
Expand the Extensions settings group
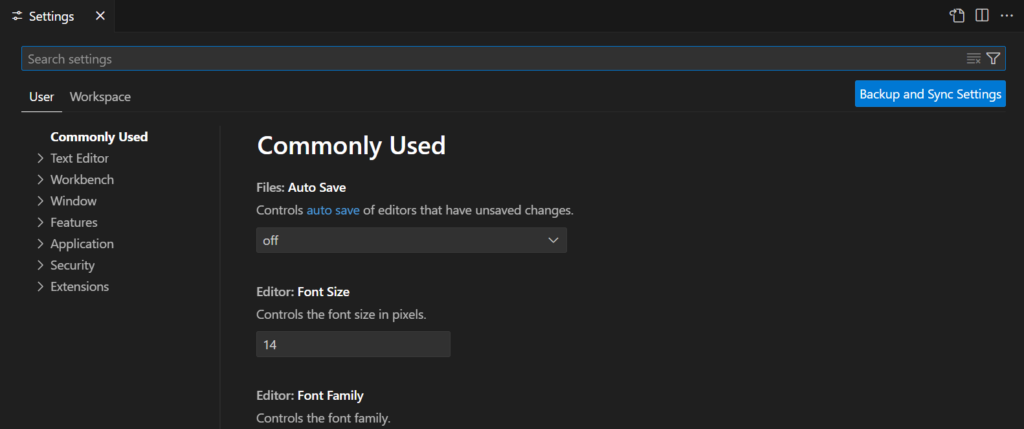[x=41, y=287]
